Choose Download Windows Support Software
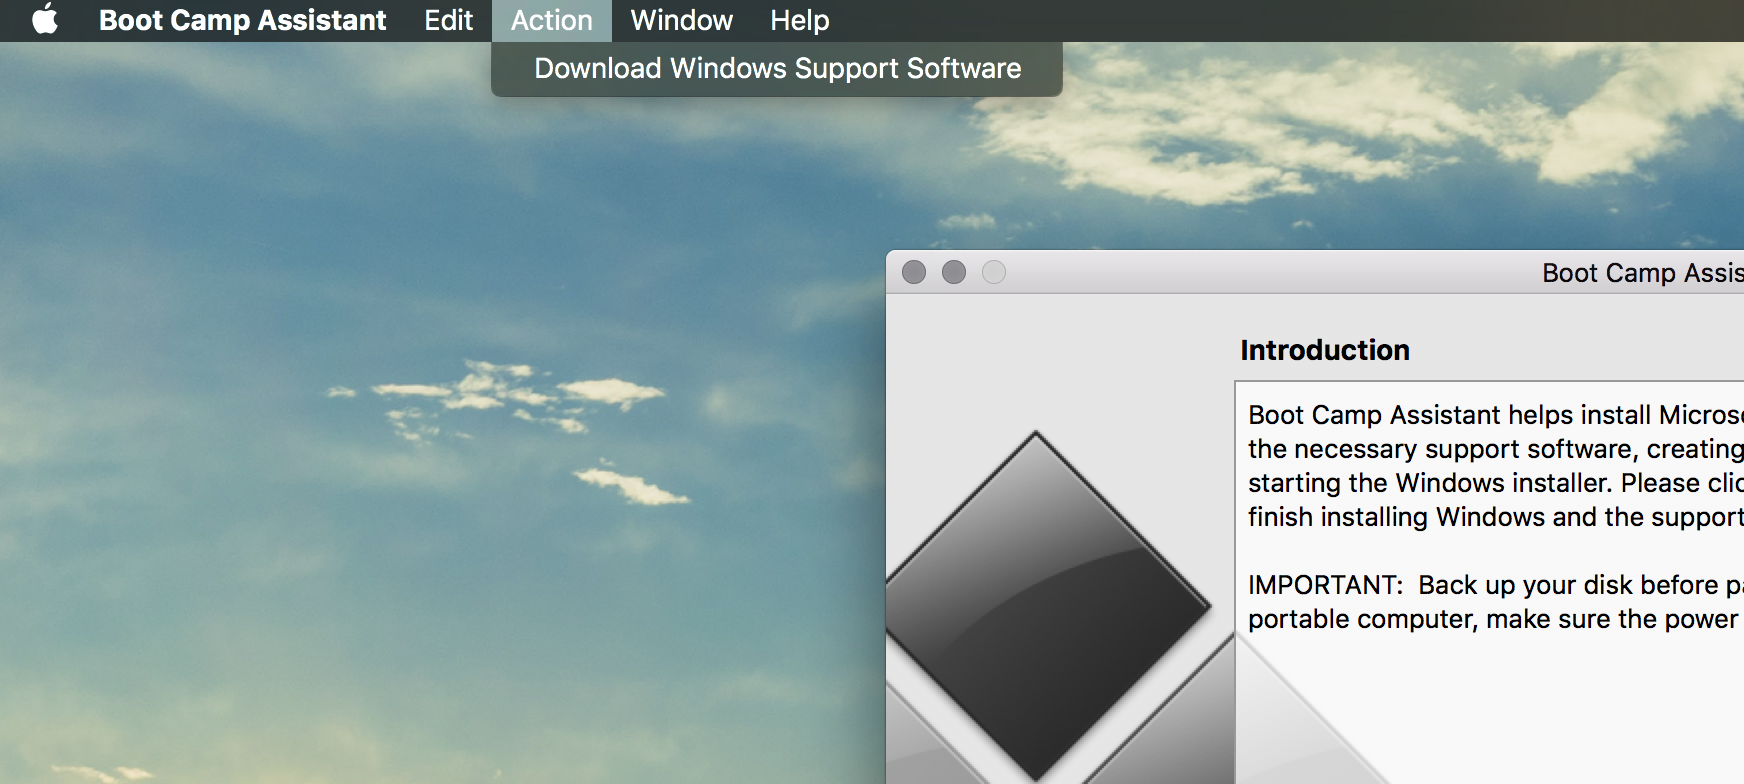 777,68
